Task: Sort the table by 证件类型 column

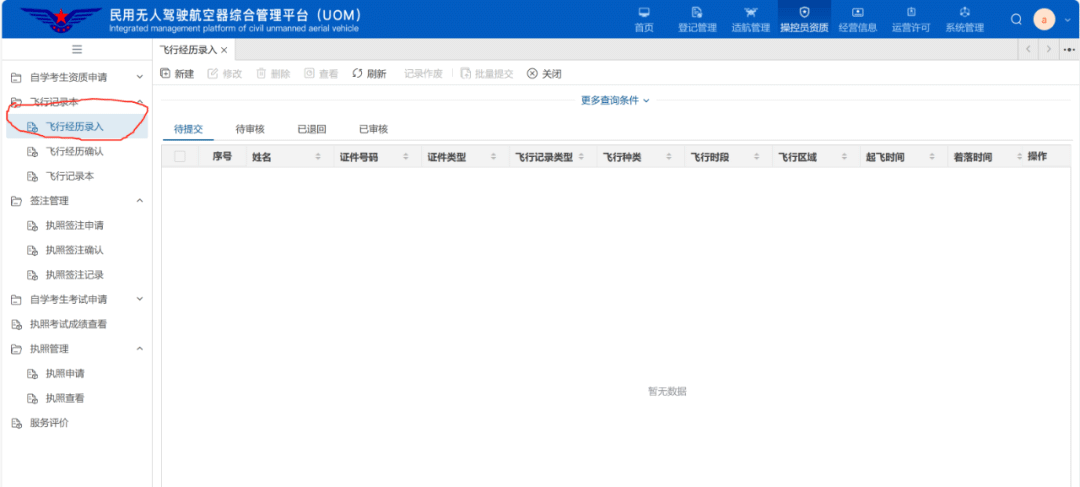Action: [494, 157]
